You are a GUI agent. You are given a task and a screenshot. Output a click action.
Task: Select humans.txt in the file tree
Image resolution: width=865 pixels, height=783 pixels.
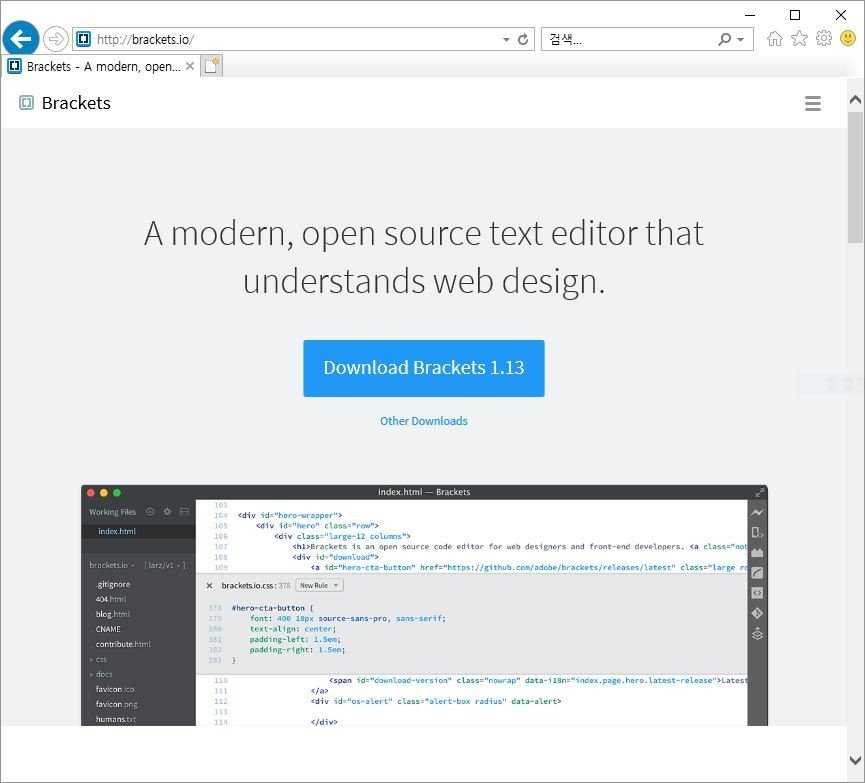tap(116, 719)
